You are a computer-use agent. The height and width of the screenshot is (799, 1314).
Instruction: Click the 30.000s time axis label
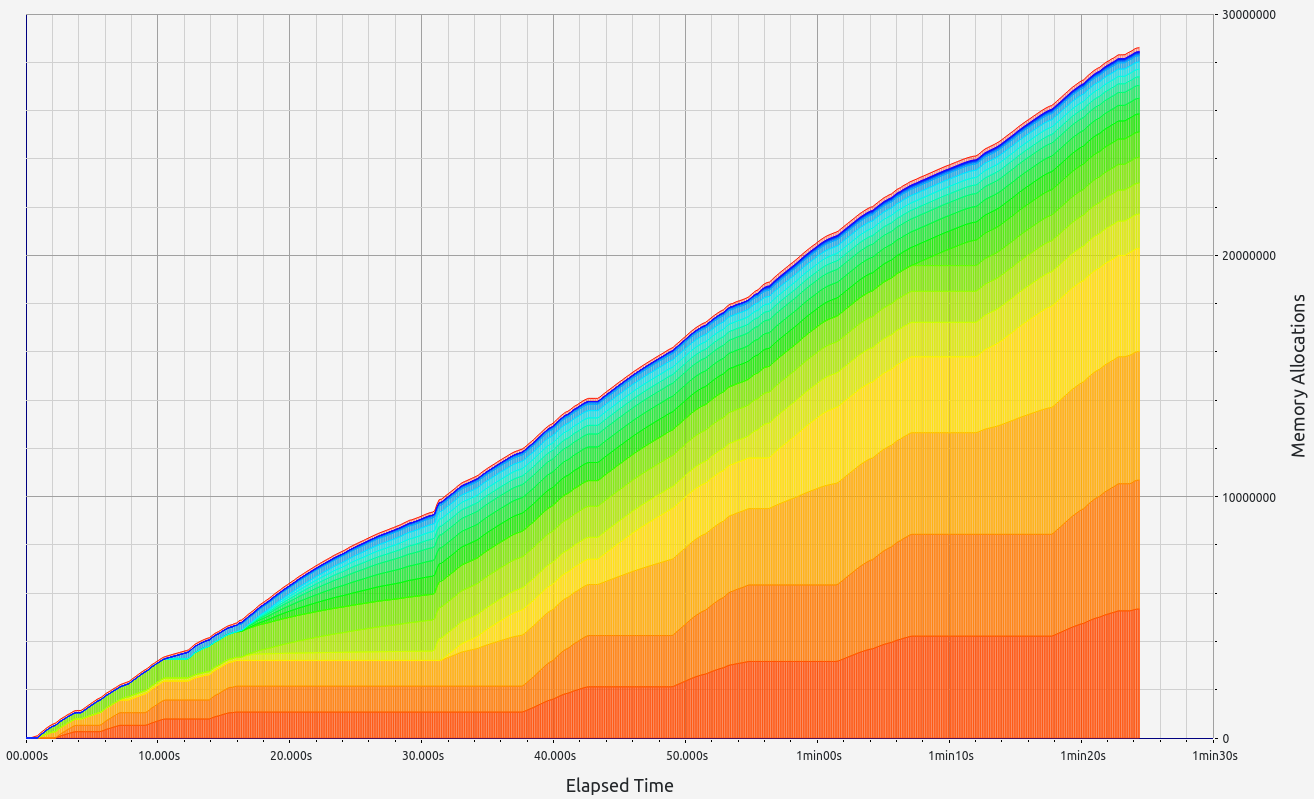tap(422, 756)
